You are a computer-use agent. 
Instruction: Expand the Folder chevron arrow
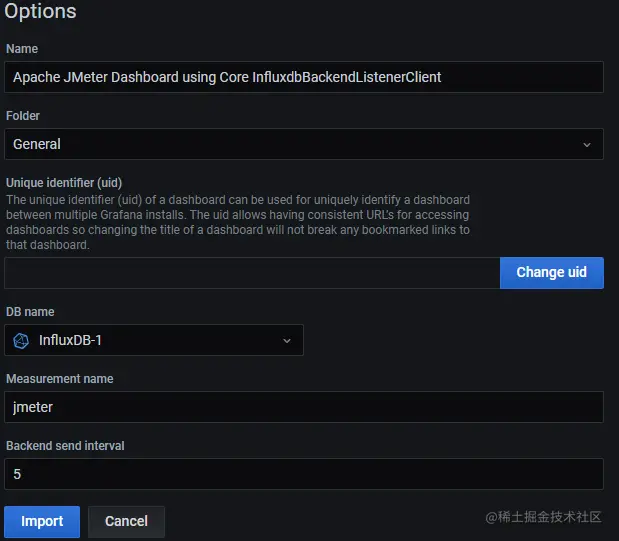587,145
